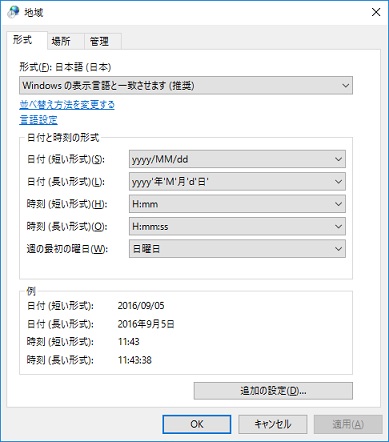
Task: Open 並べ替え方法を変更する link
Action: coord(67,105)
